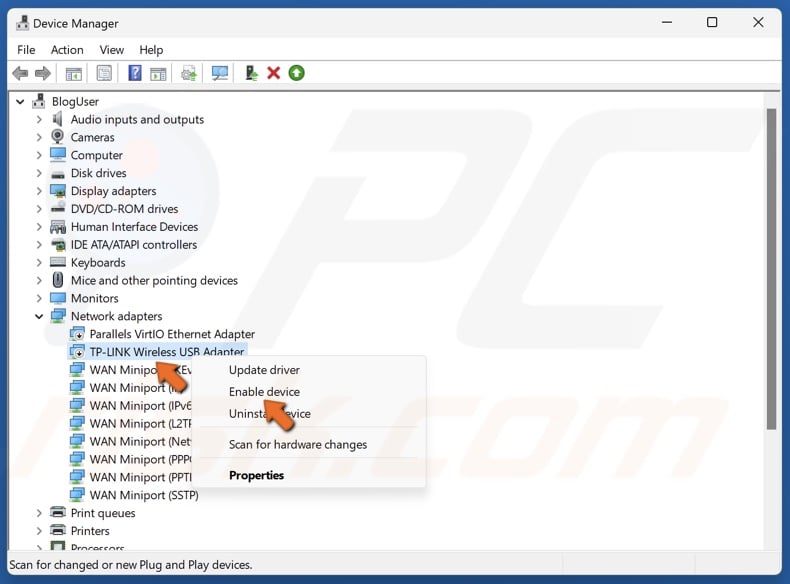Expand the Disk drives chevron
790x584 pixels.
coord(39,173)
